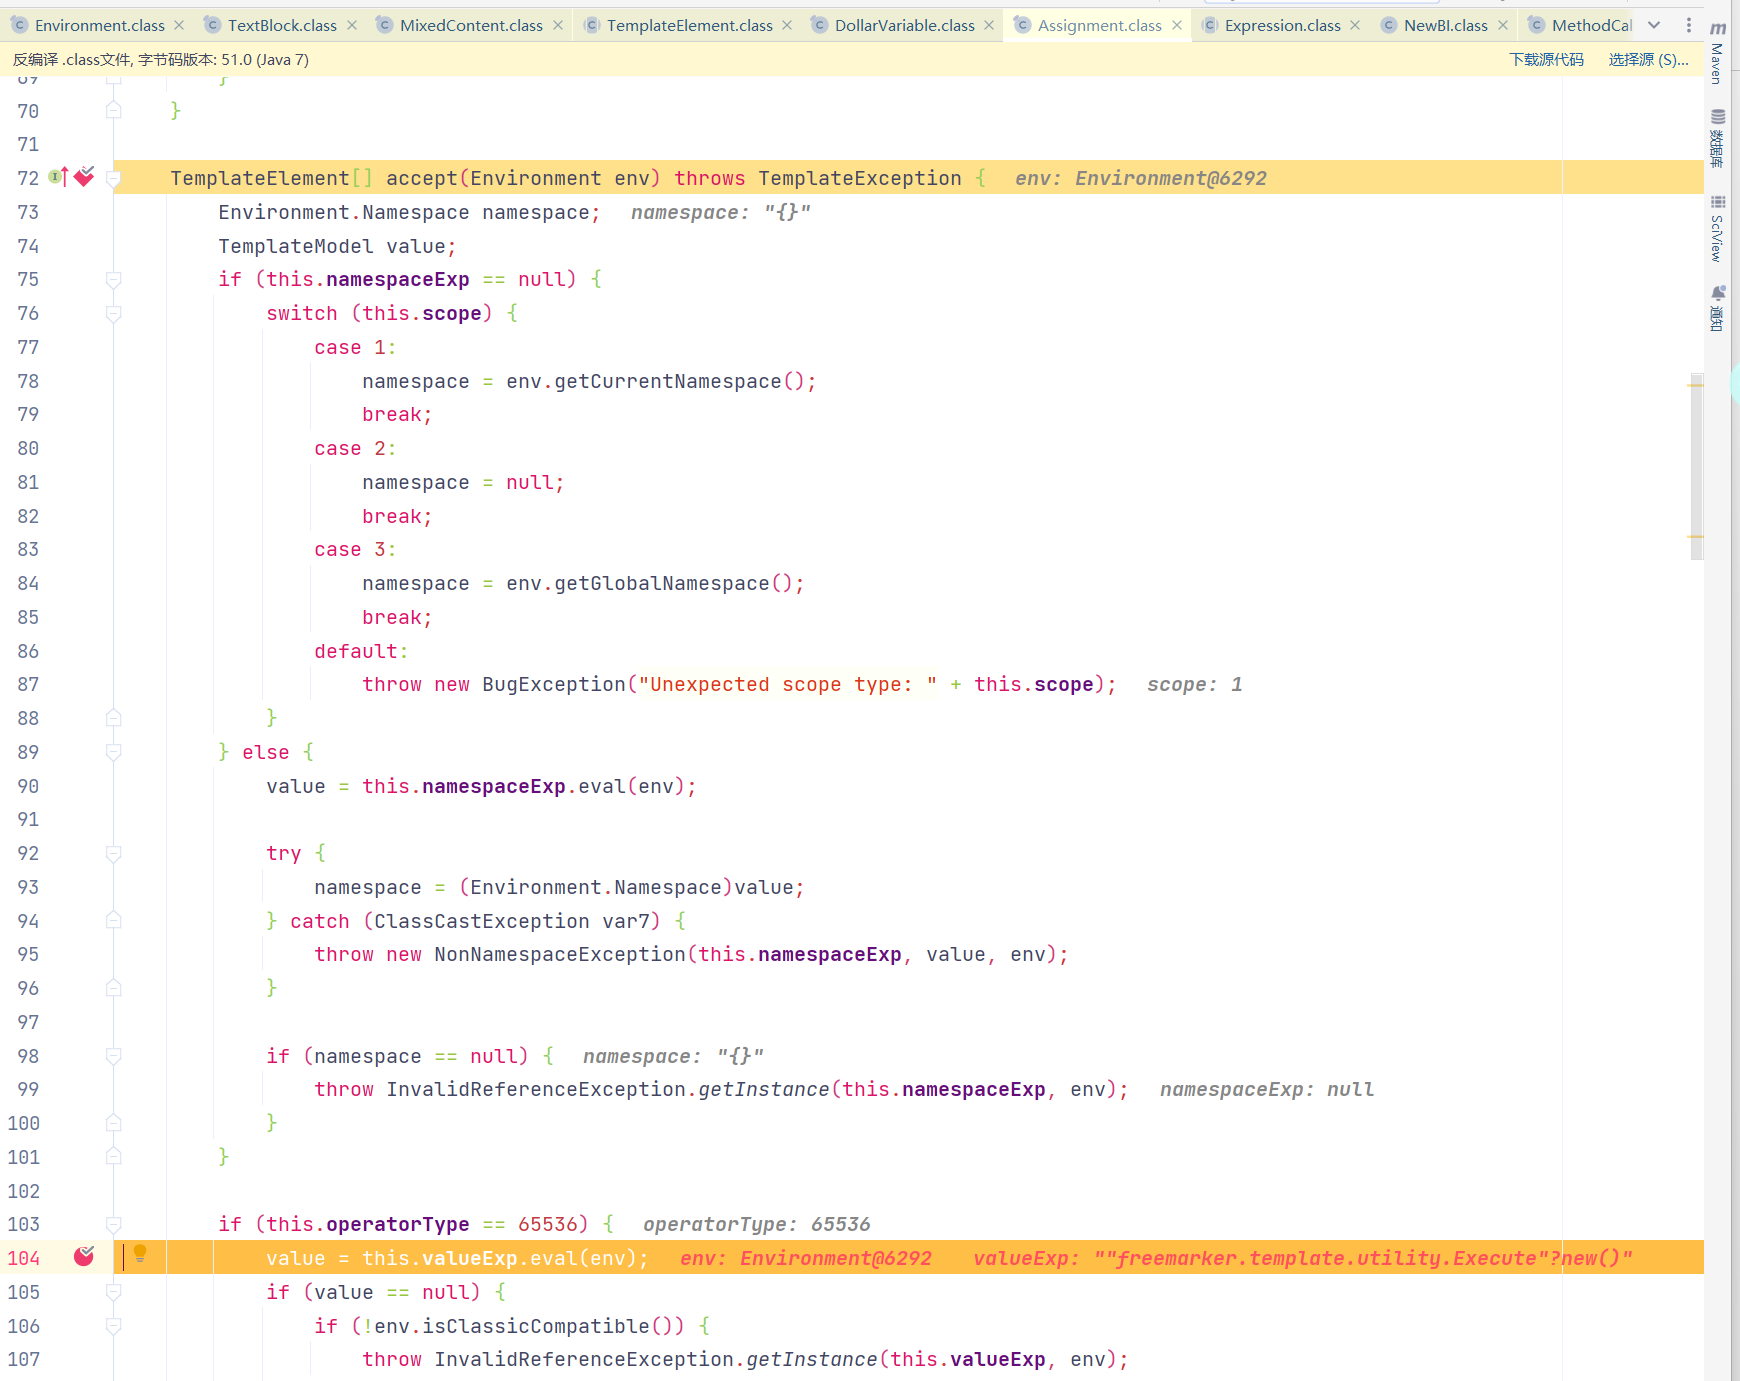Switch to the NewBI.class tab

click(1445, 25)
